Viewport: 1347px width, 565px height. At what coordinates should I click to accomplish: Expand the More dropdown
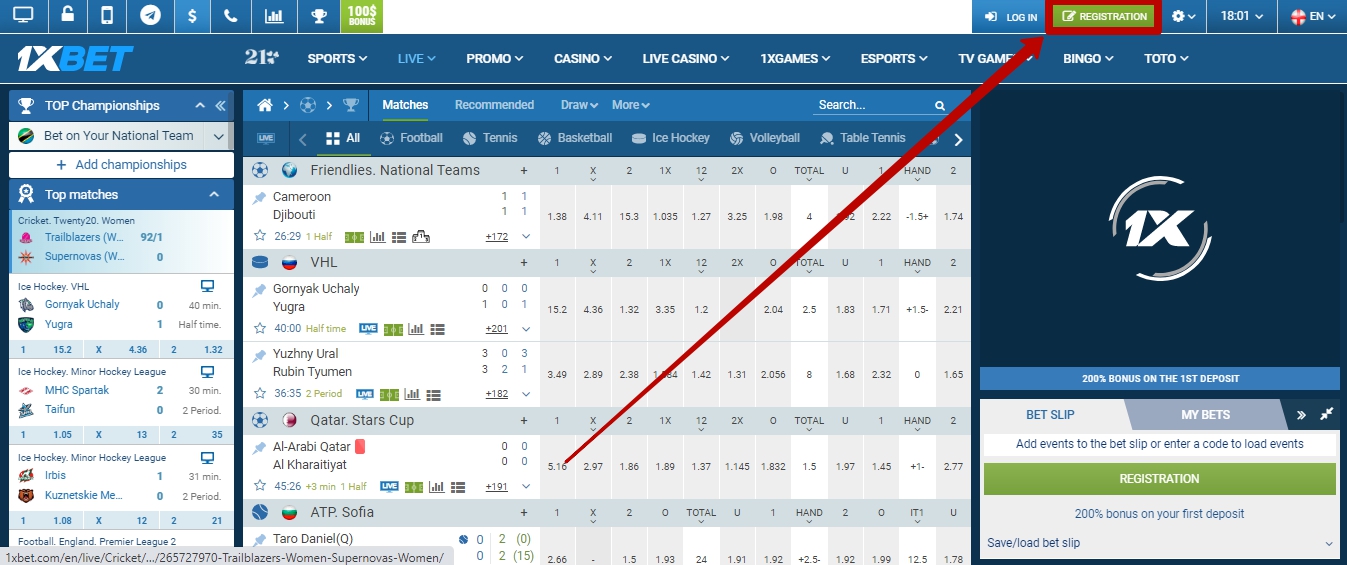pyautogui.click(x=631, y=105)
